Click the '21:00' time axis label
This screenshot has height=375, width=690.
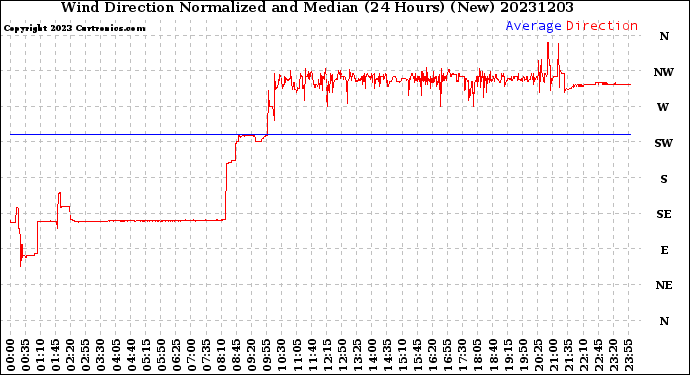(553, 355)
